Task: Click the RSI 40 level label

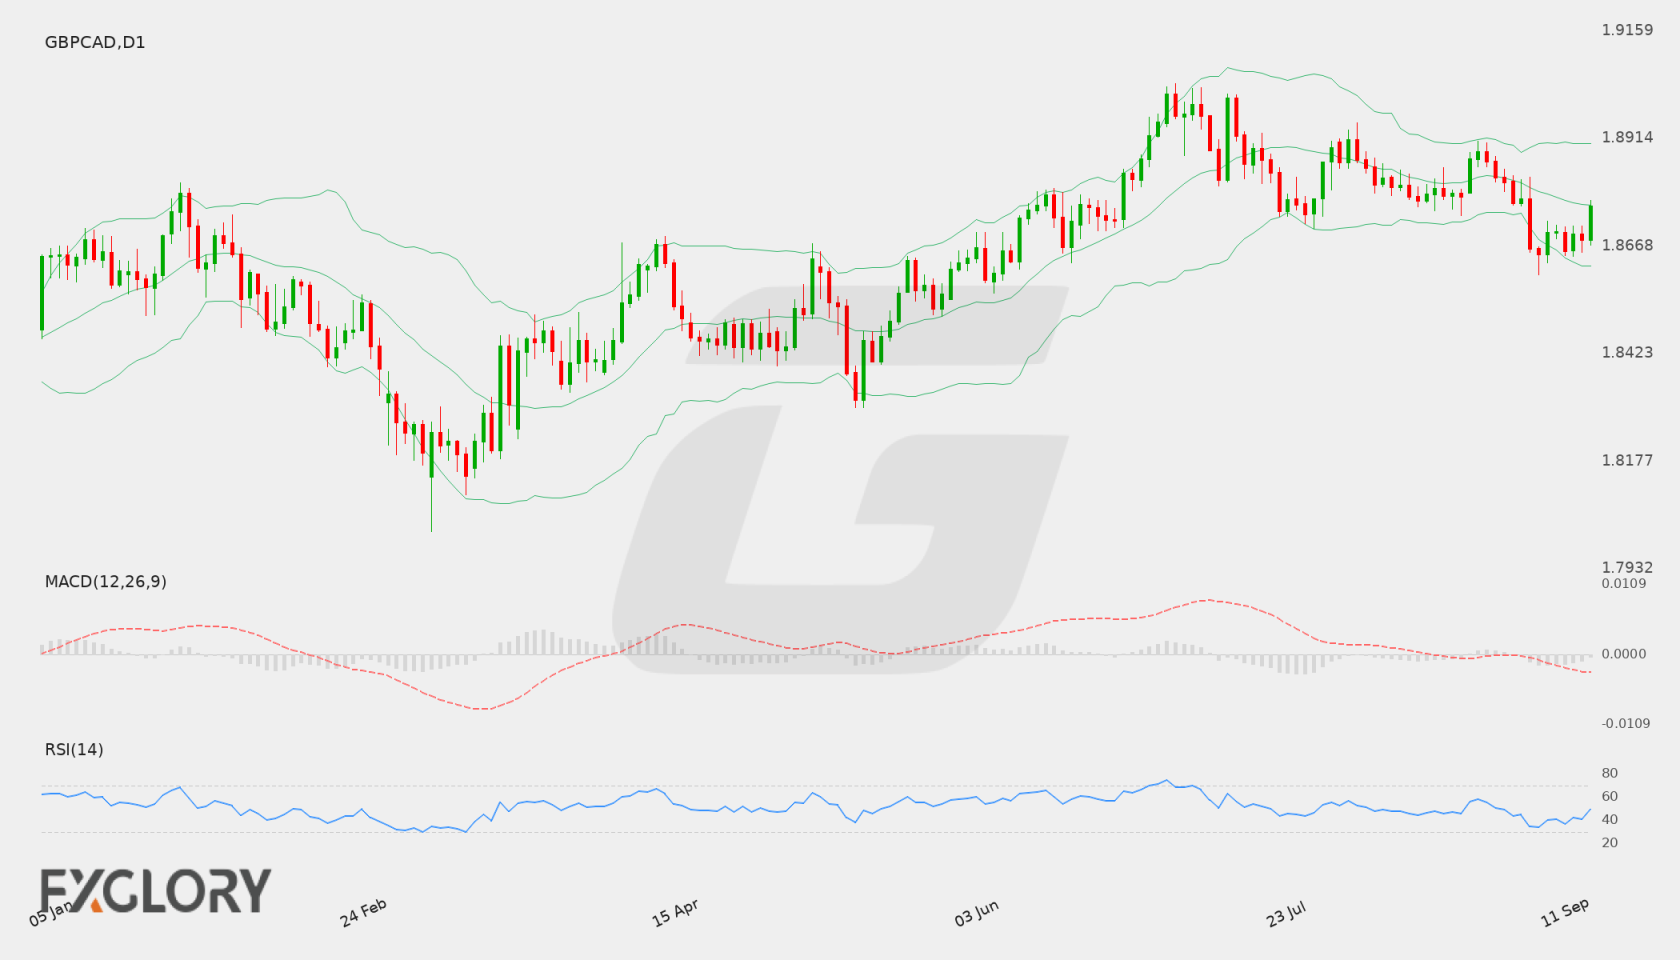Action: tap(1610, 819)
